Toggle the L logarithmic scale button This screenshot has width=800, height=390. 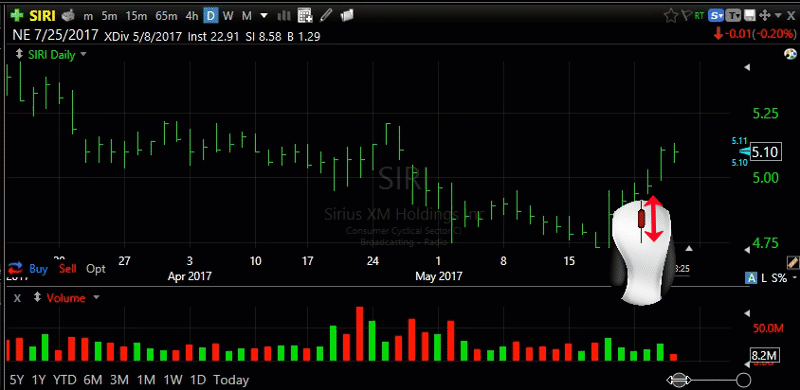pos(764,278)
